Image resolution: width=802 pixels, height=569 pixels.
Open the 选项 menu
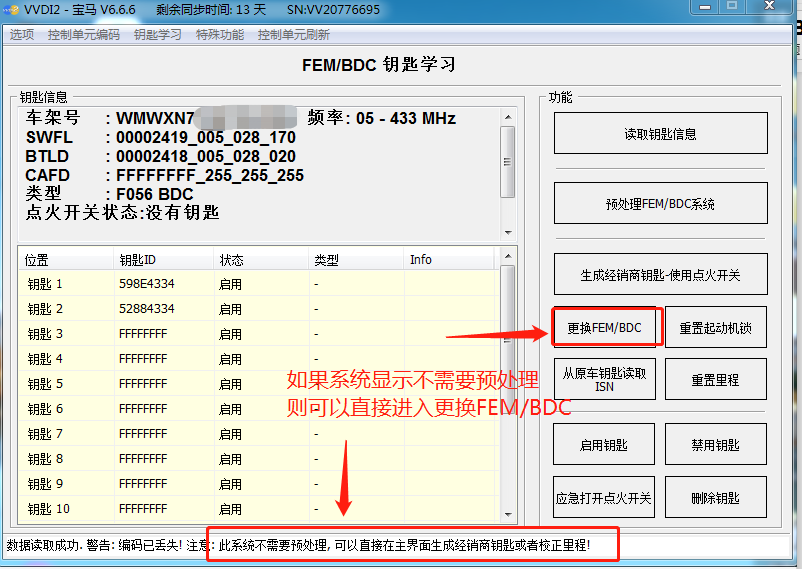(21, 35)
